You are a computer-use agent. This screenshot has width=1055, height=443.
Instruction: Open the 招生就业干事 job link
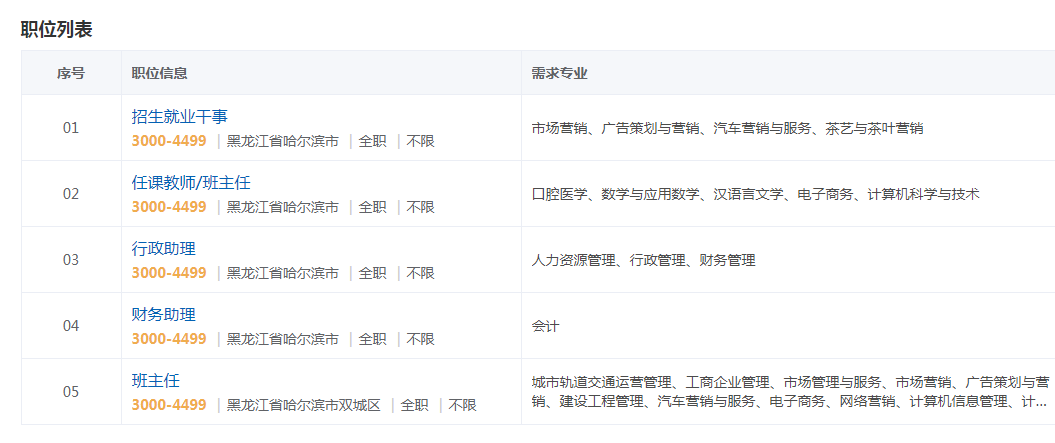[179, 117]
